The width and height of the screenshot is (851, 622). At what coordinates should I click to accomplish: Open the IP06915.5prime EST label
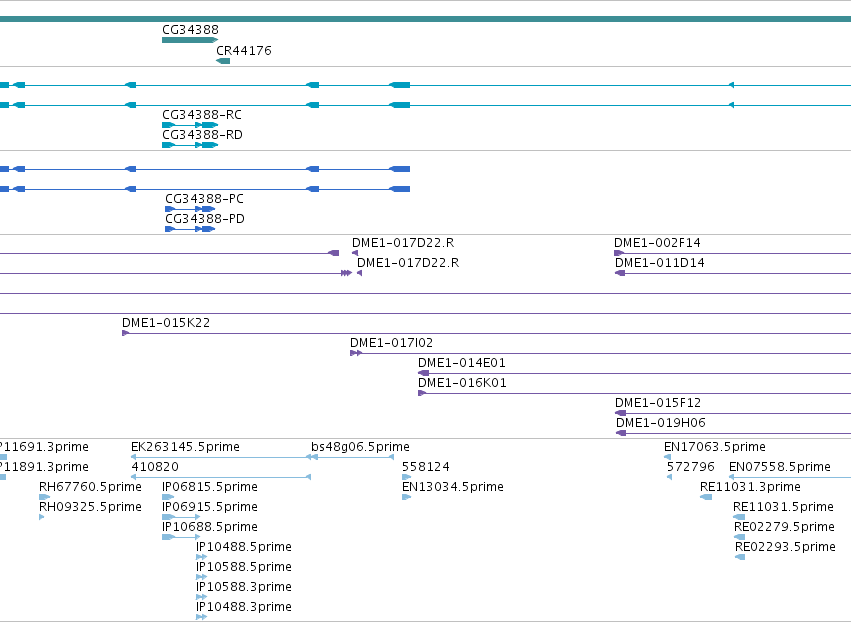coord(210,507)
